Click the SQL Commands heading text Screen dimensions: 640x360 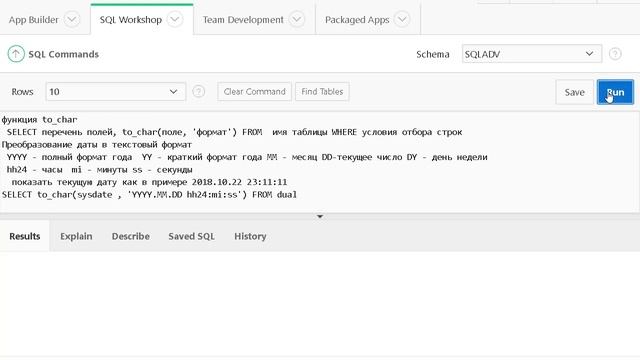tap(63, 54)
